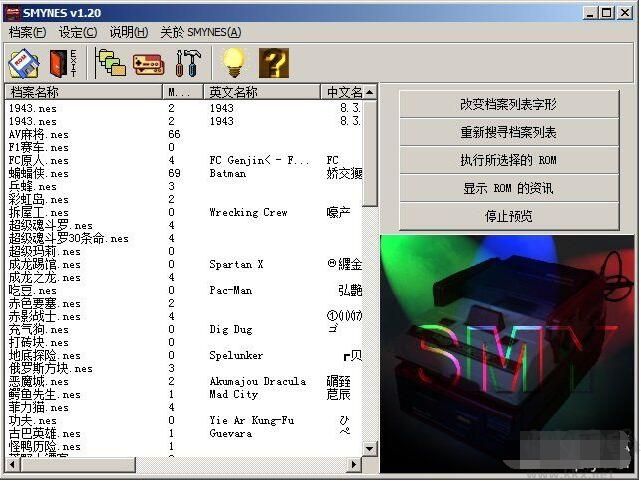641x481 pixels.
Task: Sort list by 英文名称 column header
Action: (x=262, y=92)
